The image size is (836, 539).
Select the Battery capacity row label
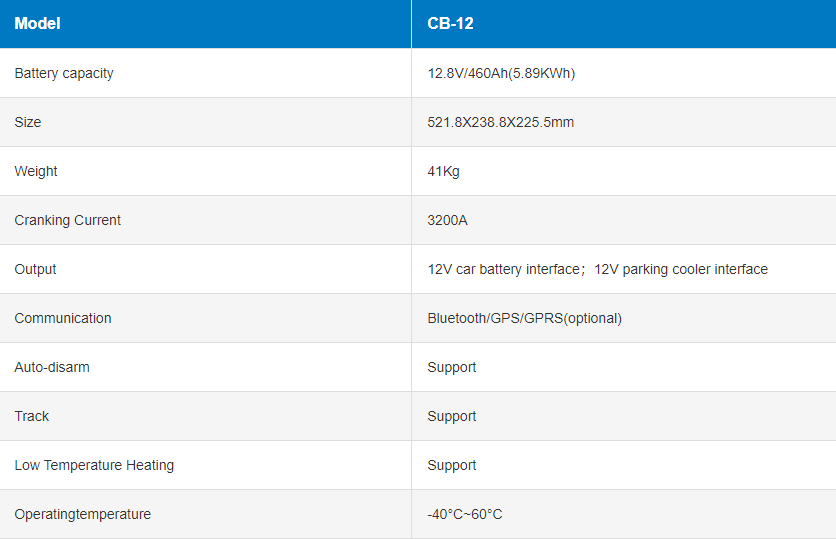(64, 73)
